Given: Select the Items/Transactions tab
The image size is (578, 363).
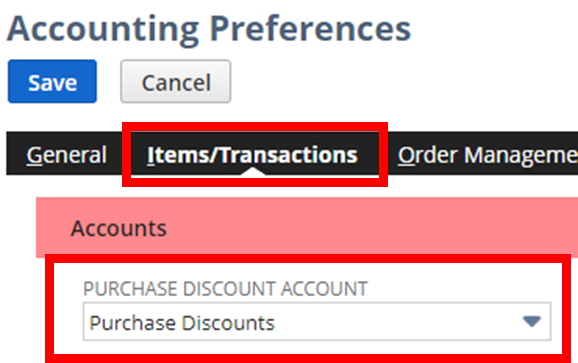Looking at the screenshot, I should pos(253,155).
